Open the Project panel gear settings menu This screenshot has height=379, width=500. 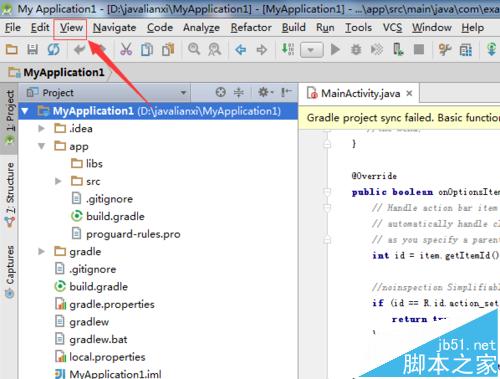[x=266, y=92]
